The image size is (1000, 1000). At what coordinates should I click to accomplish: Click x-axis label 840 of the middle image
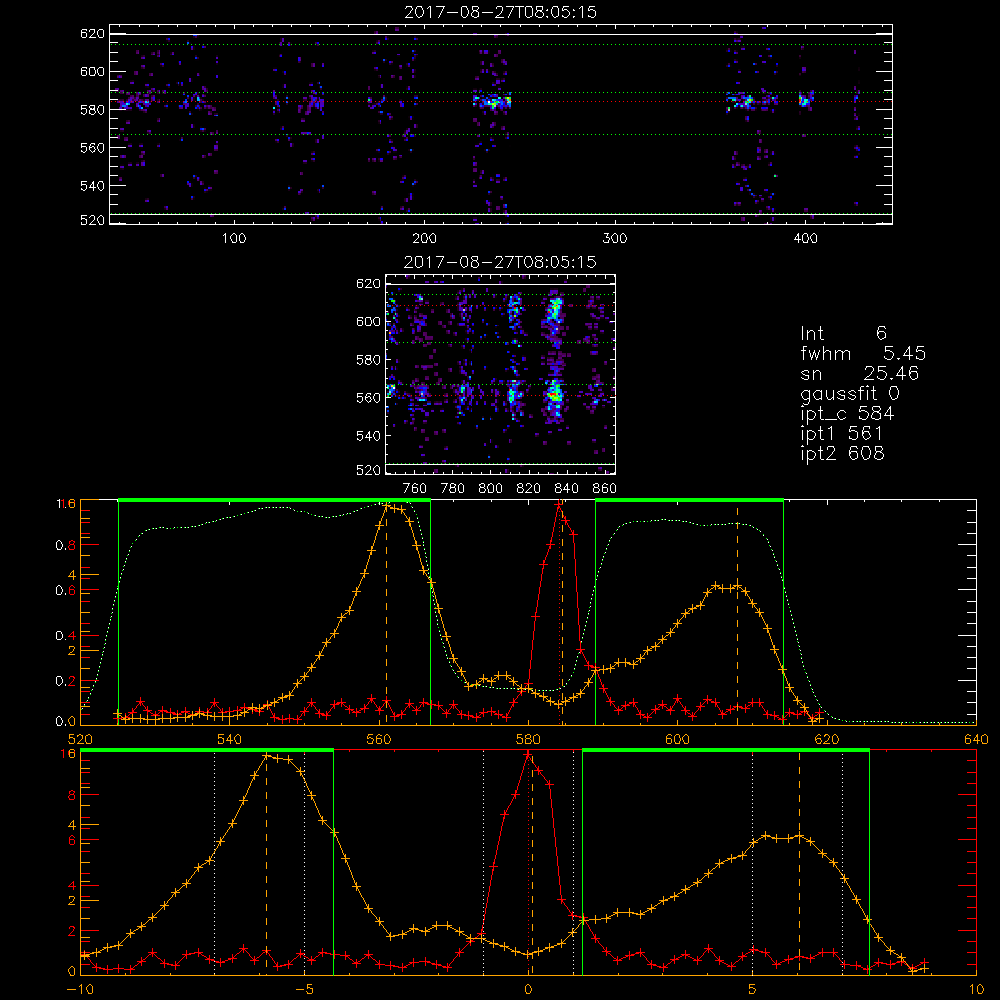pos(566,489)
